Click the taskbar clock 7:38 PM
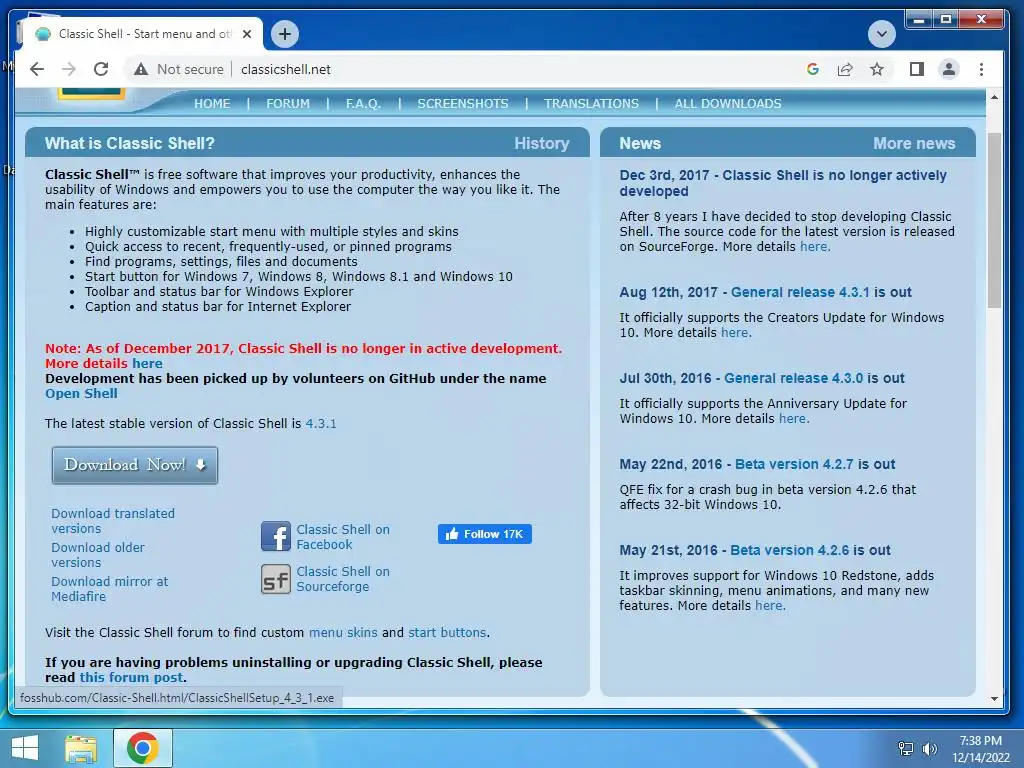 [x=980, y=741]
